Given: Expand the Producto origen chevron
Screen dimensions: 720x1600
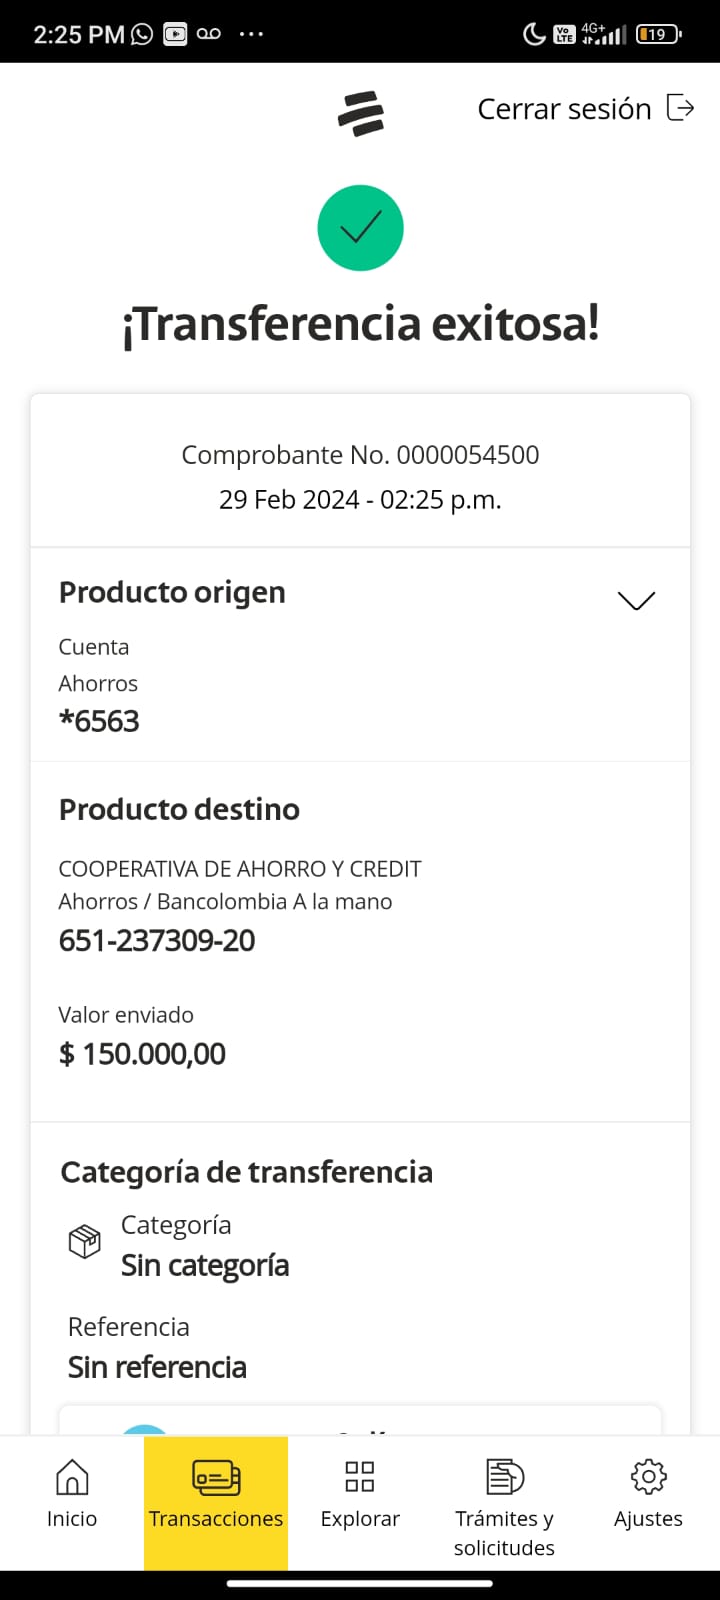Looking at the screenshot, I should pos(636,600).
